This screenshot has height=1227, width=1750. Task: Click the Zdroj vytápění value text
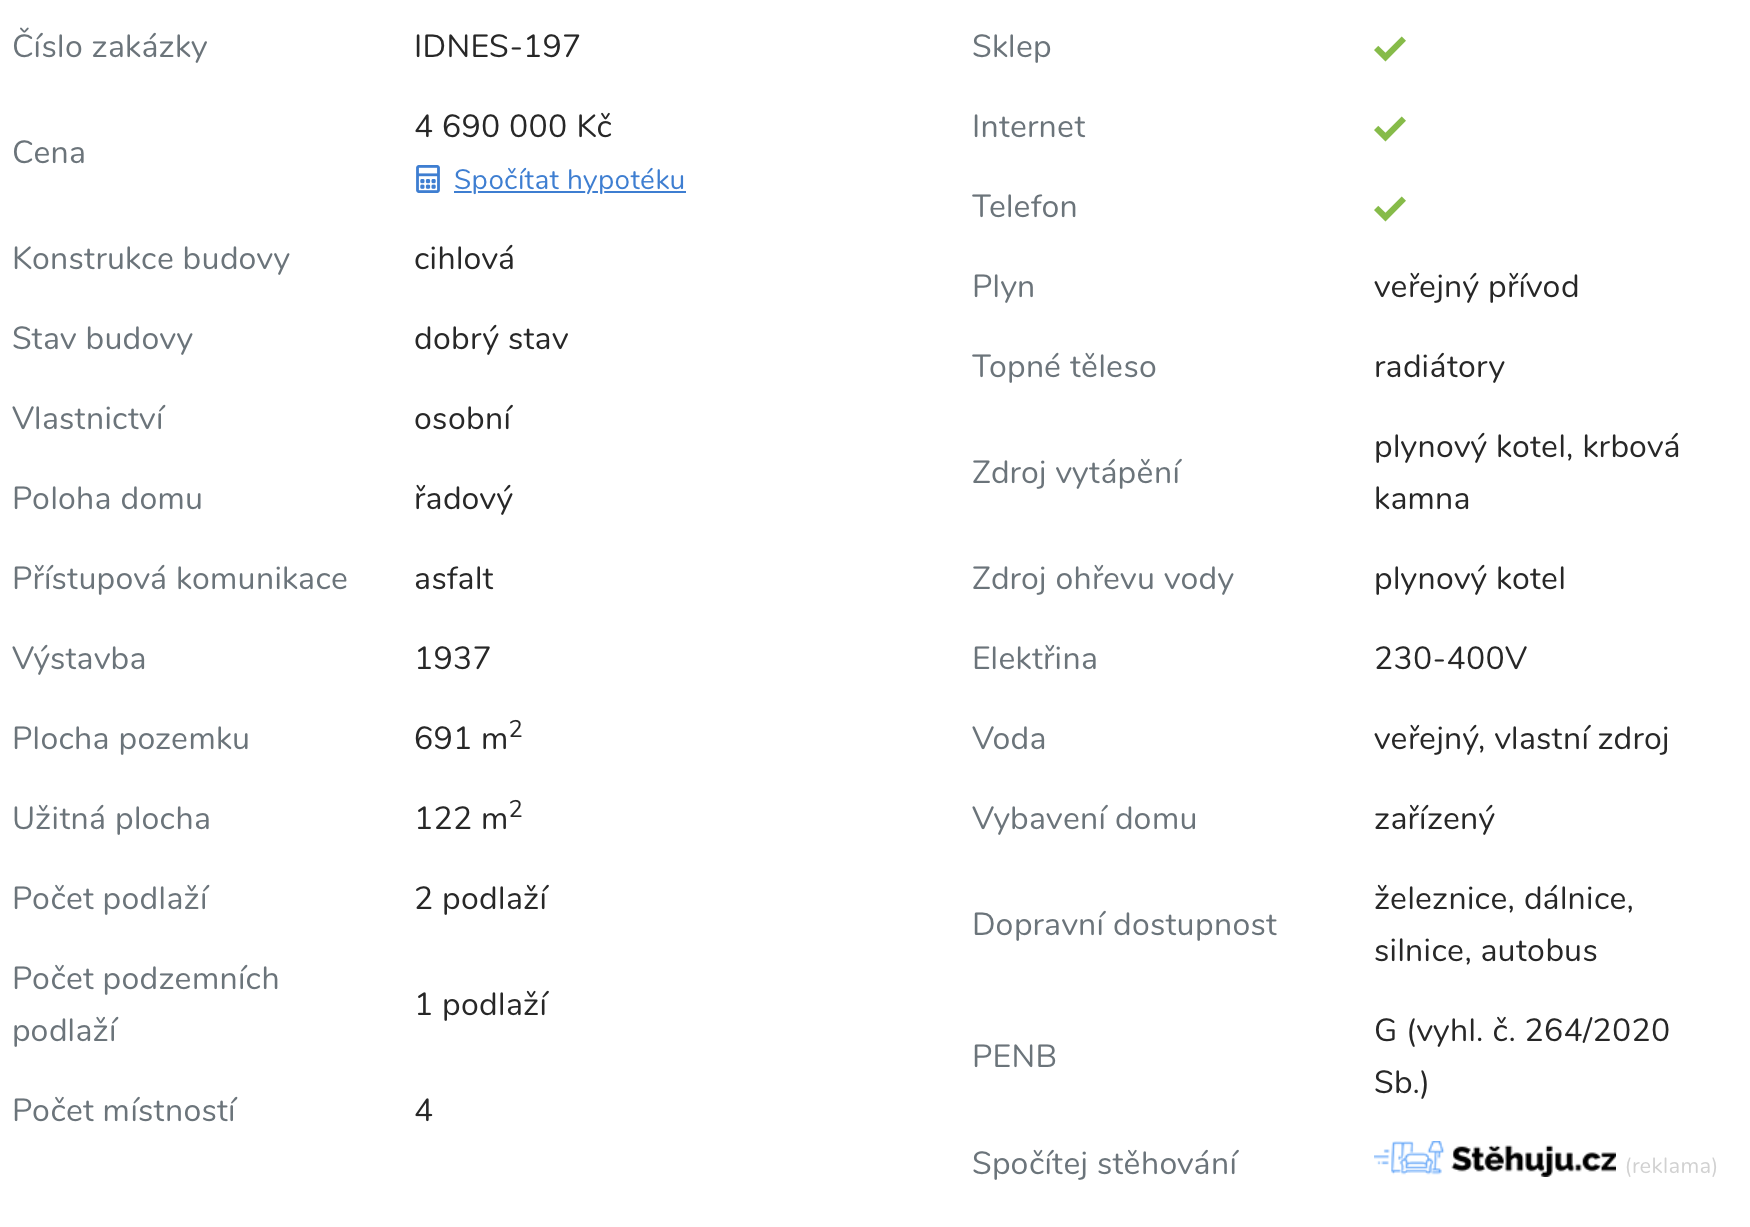(x=1526, y=472)
